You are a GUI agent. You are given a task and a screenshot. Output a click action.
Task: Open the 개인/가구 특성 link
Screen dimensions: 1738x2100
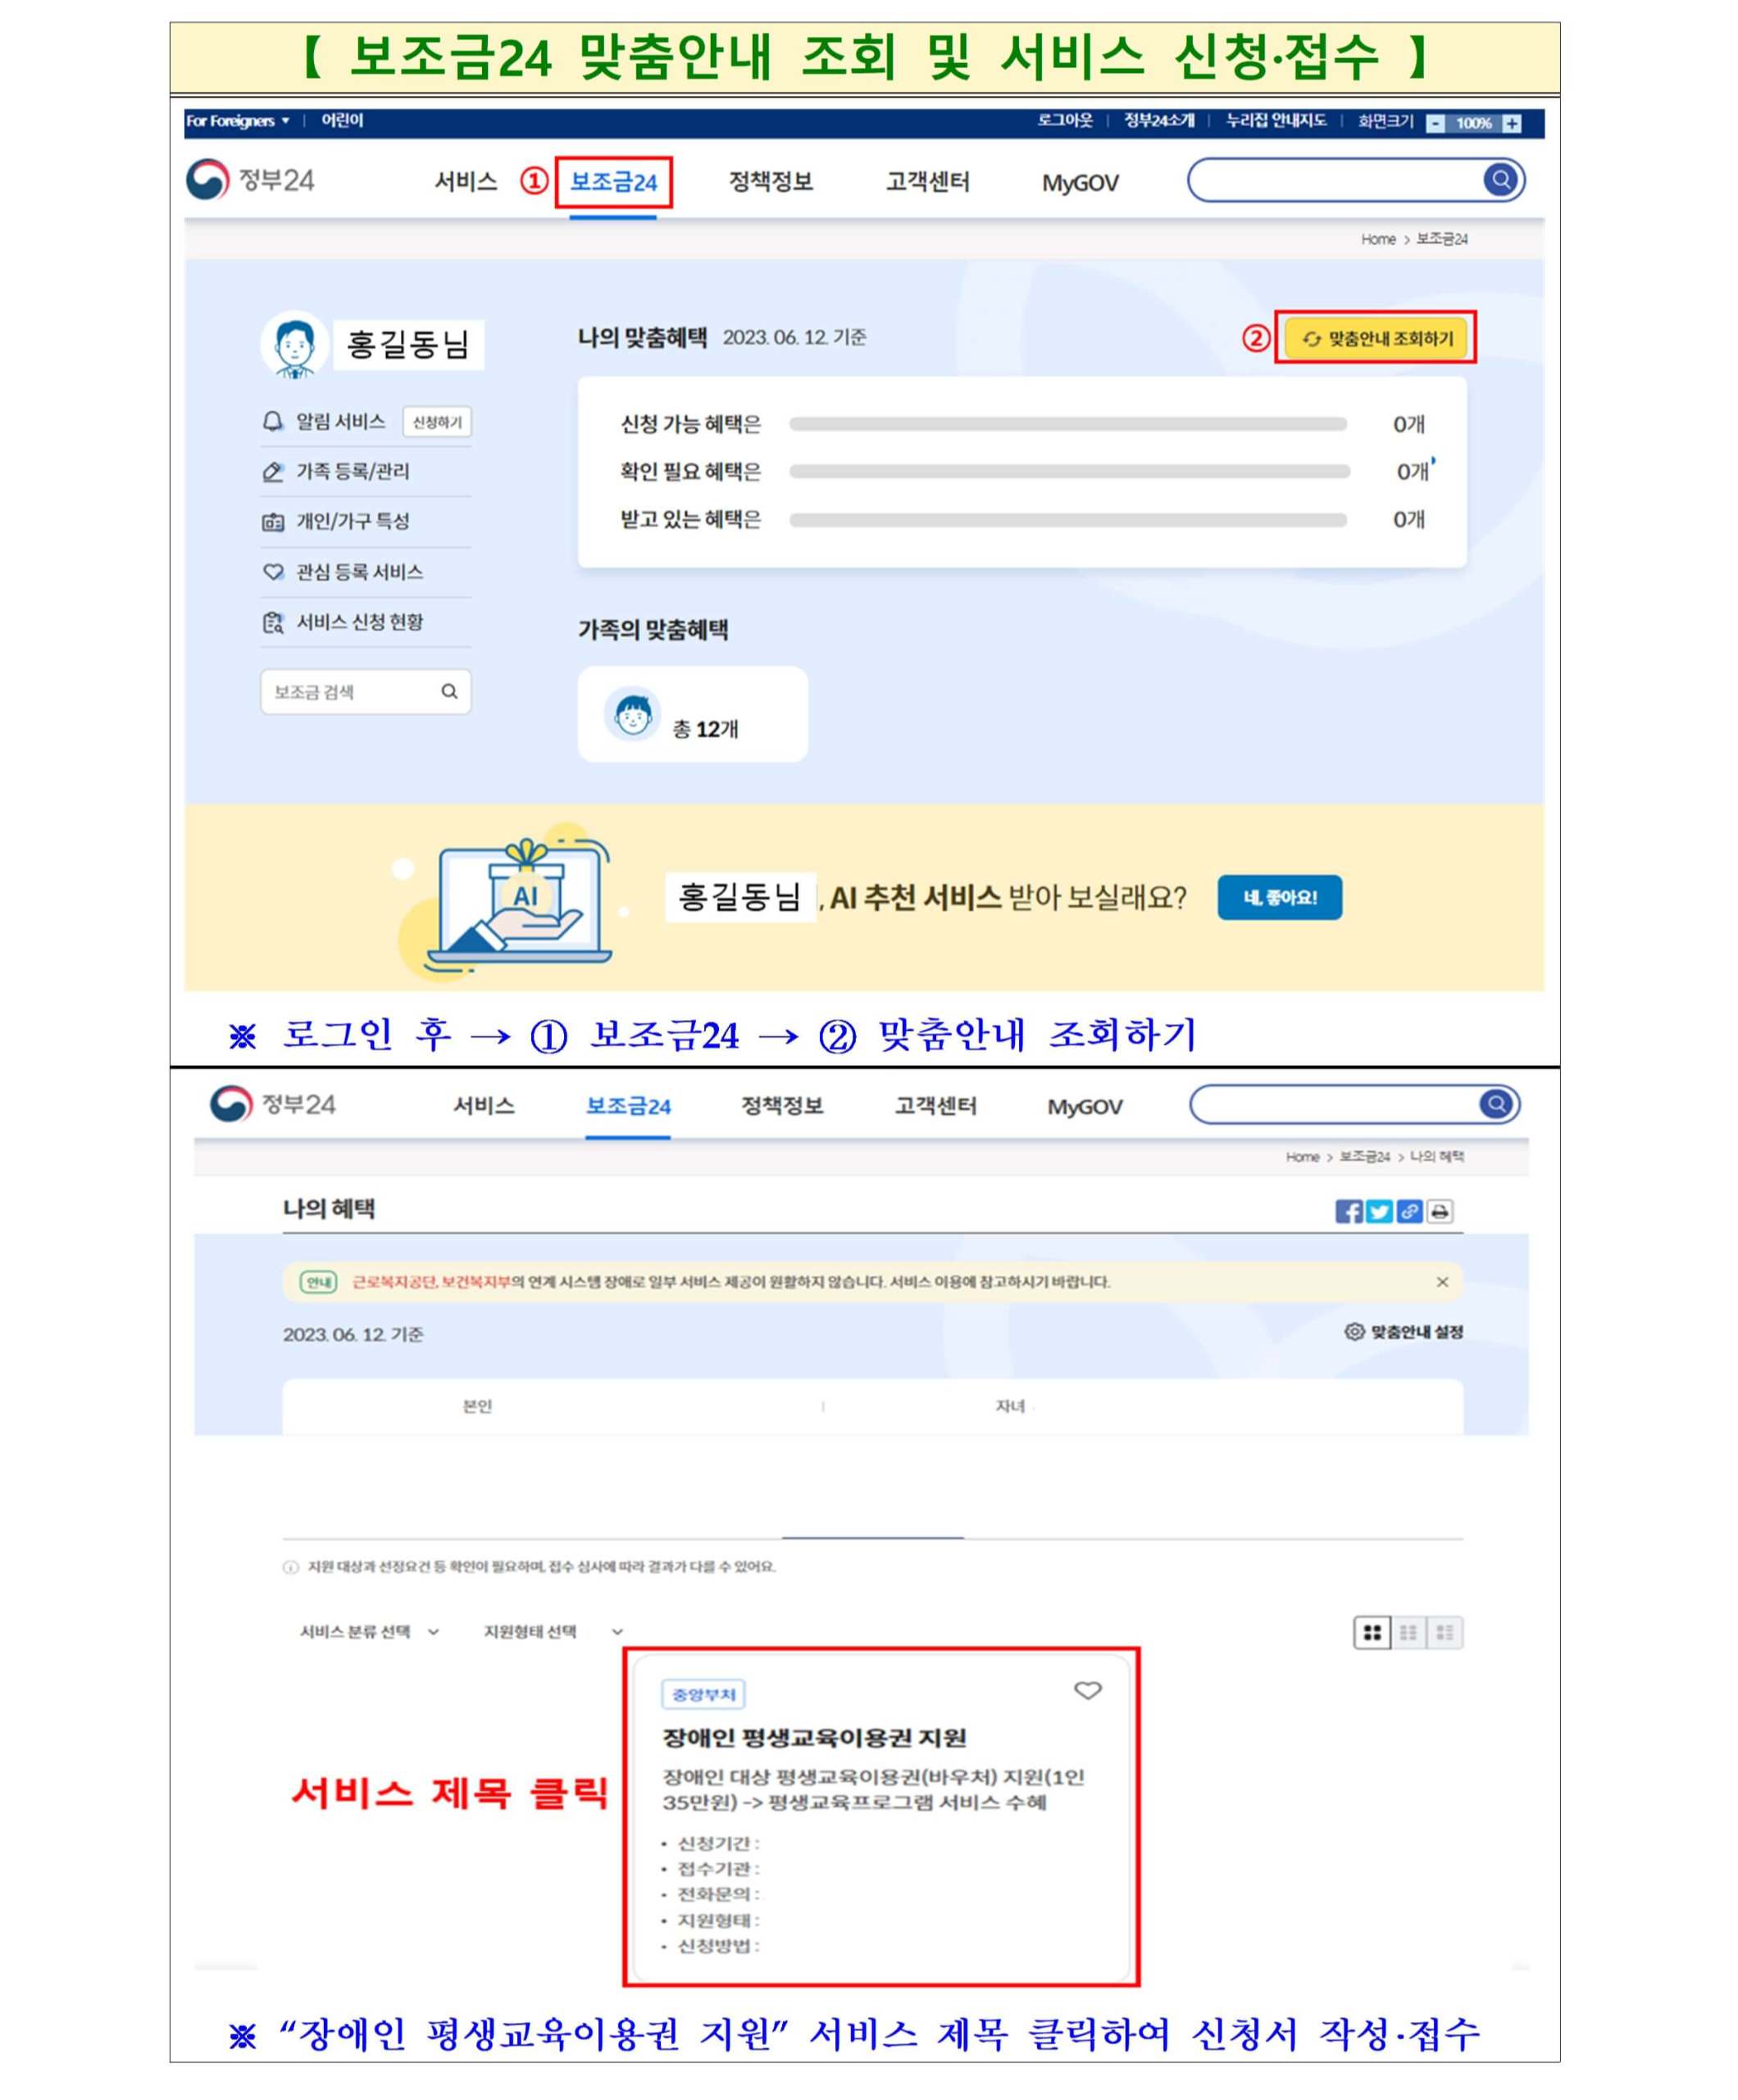352,521
